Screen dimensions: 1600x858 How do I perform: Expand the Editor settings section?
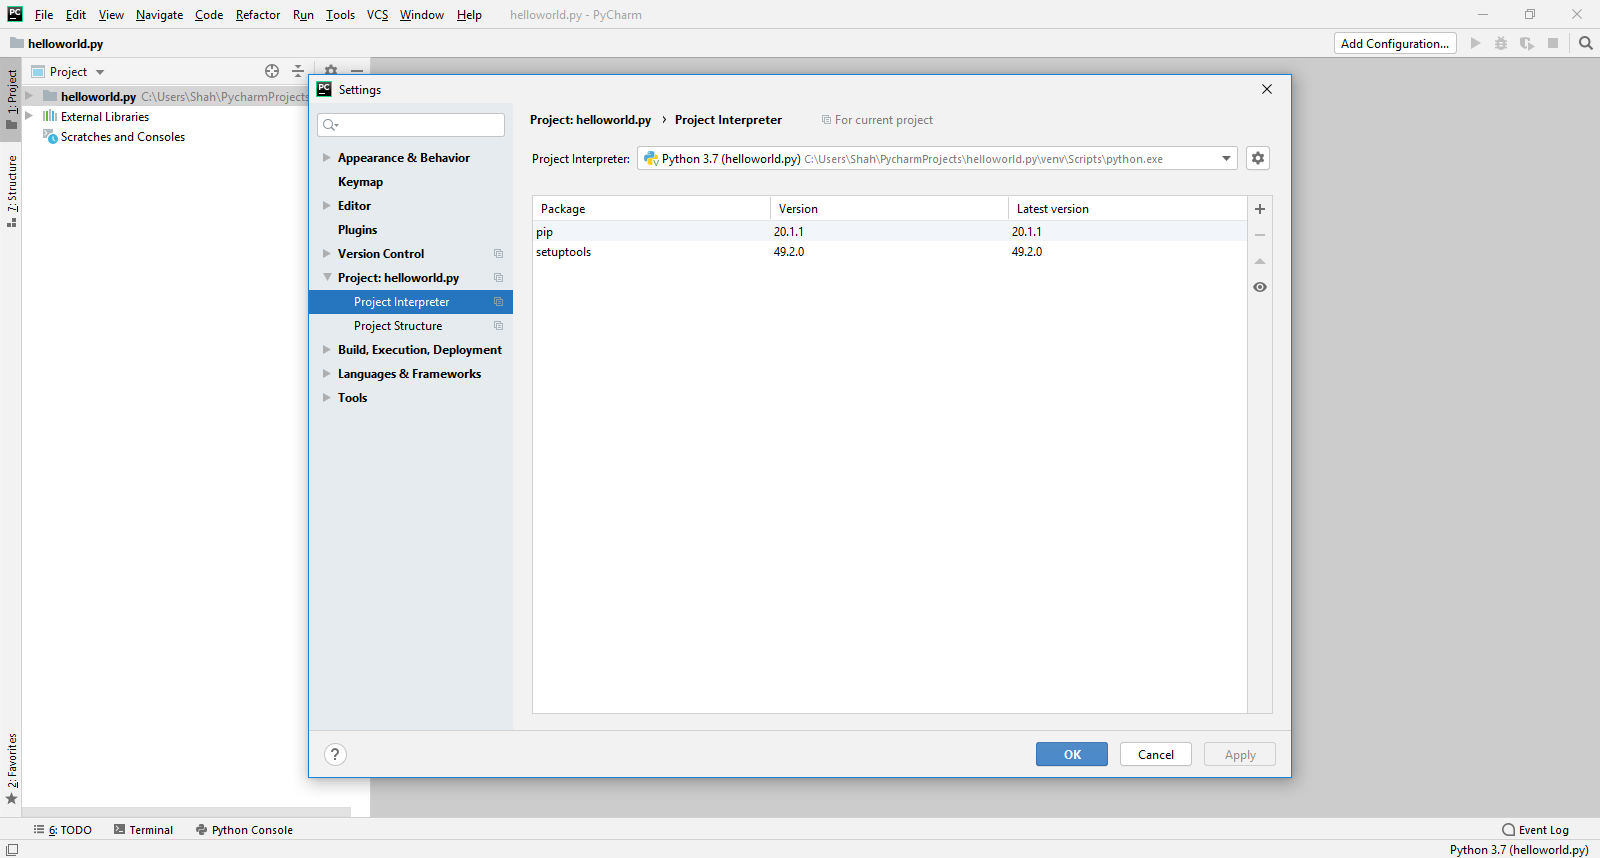327,206
